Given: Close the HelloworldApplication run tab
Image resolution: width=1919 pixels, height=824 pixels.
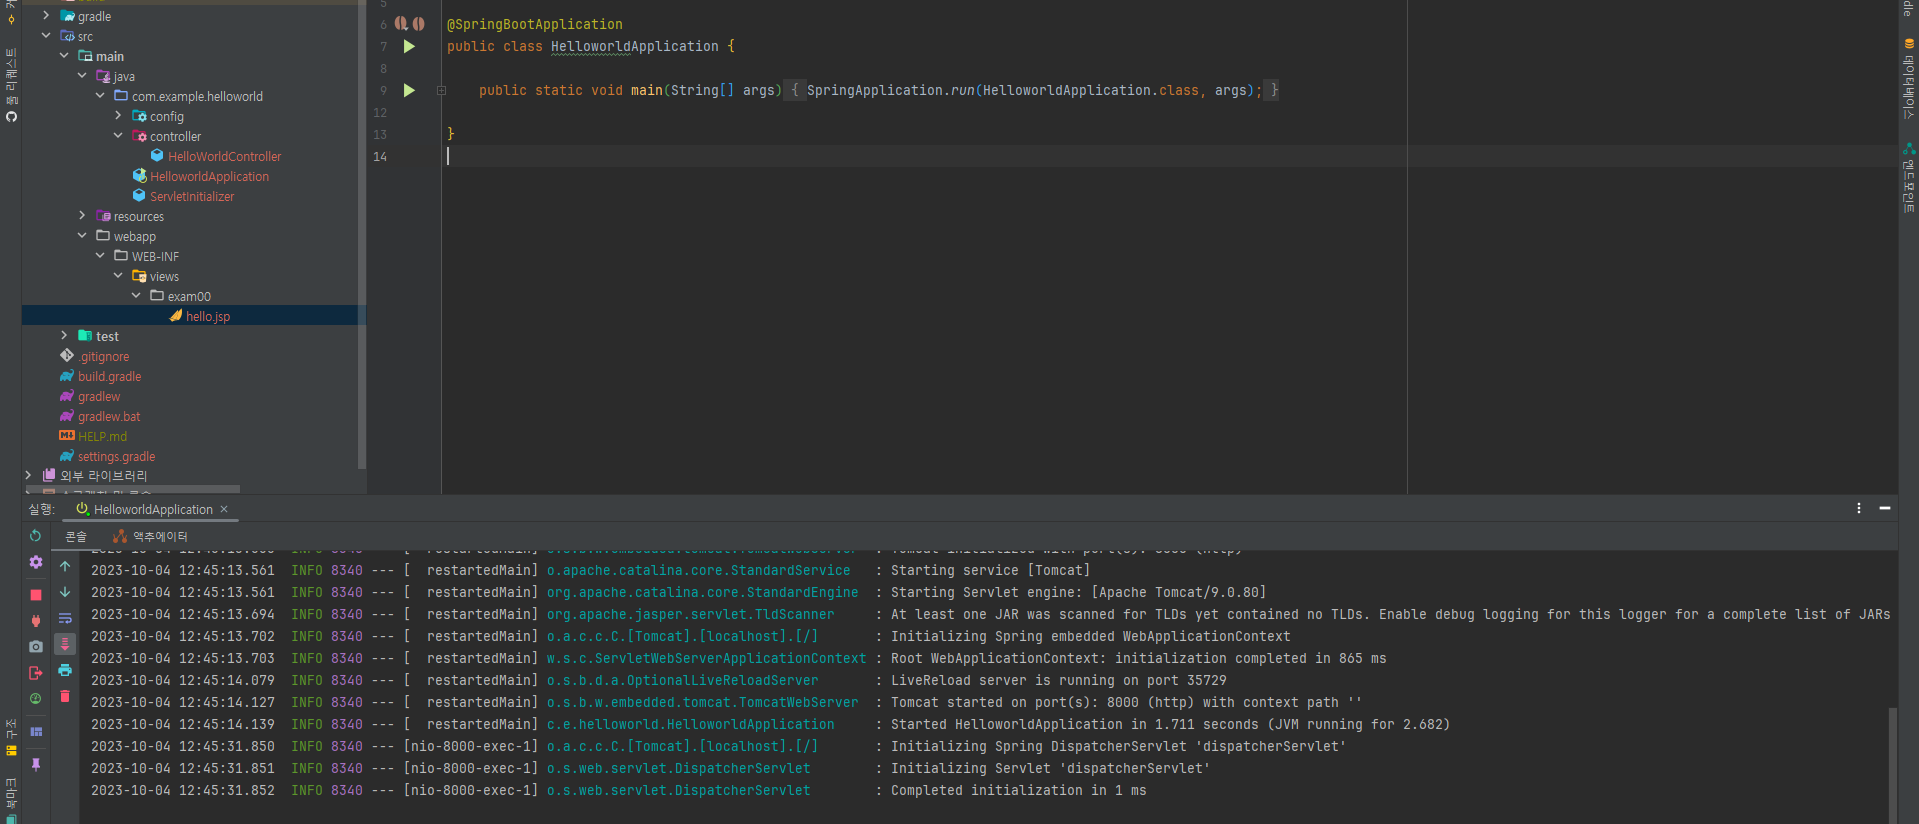Looking at the screenshot, I should point(224,509).
